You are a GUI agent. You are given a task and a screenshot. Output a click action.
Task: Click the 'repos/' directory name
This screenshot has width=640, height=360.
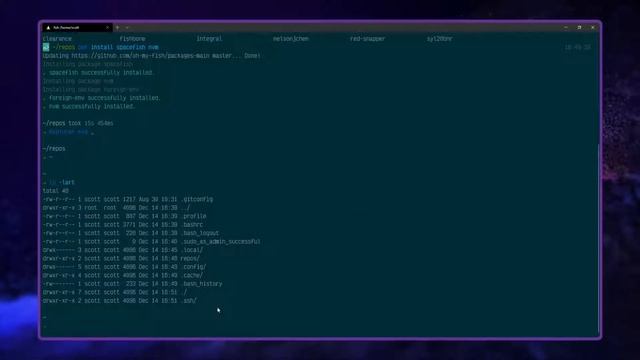point(190,259)
